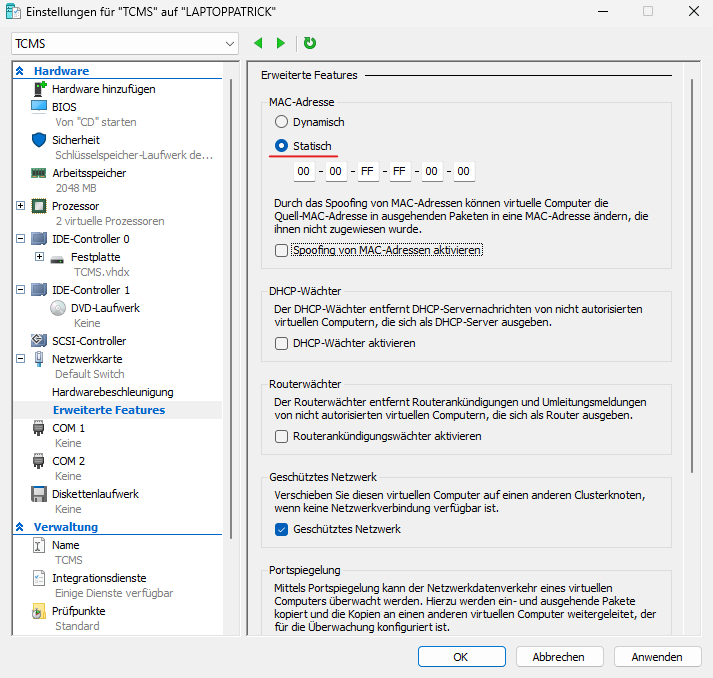Uncheck the Geschütztes Netzwerk checkbox
Screen dimensions: 713x678
click(282, 529)
